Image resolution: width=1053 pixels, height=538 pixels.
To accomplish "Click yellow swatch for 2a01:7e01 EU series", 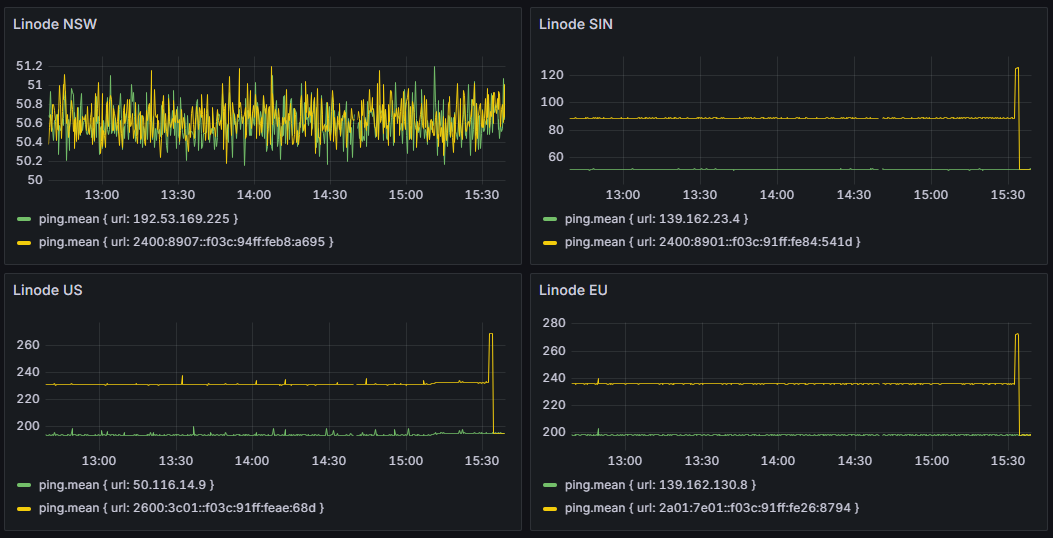I will 550,507.
